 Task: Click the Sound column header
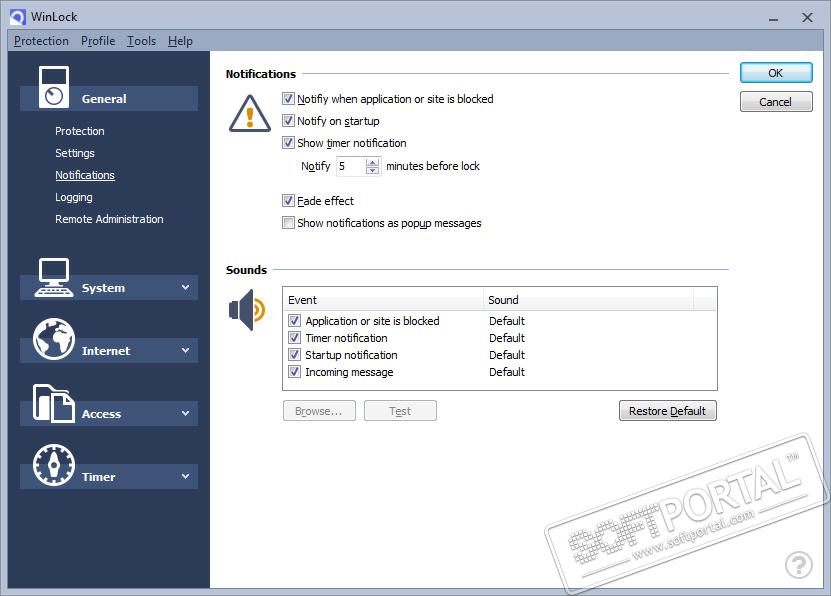[588, 300]
